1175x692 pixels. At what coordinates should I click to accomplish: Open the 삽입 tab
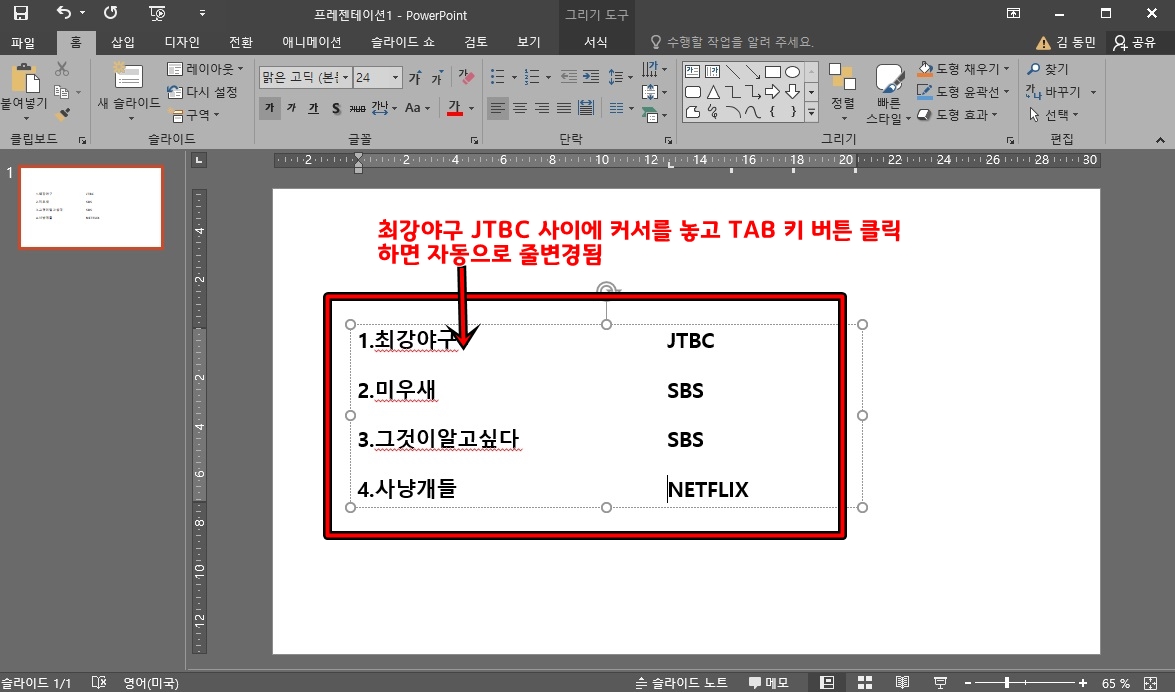pyautogui.click(x=122, y=43)
